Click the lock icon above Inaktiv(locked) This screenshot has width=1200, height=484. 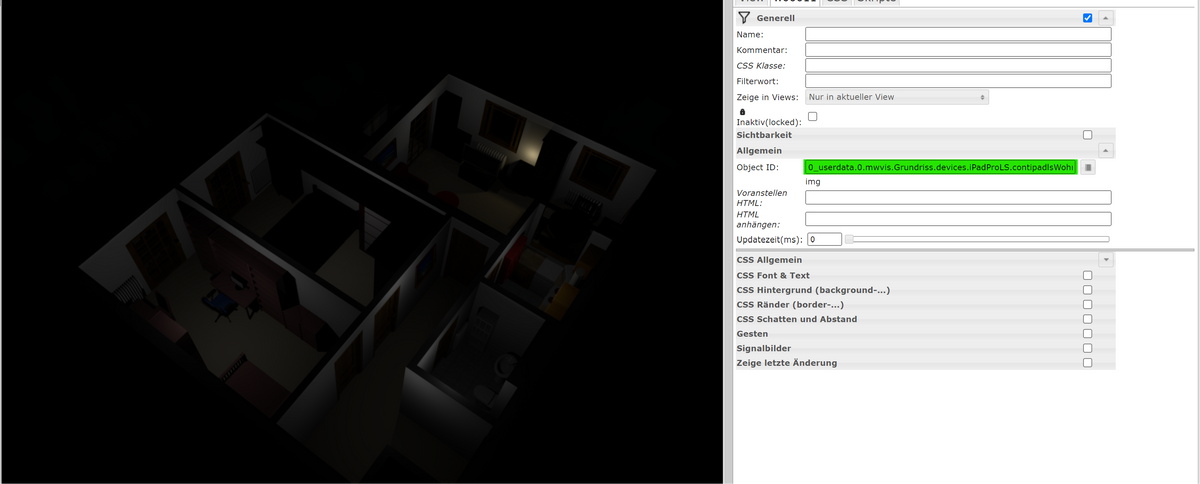(741, 111)
